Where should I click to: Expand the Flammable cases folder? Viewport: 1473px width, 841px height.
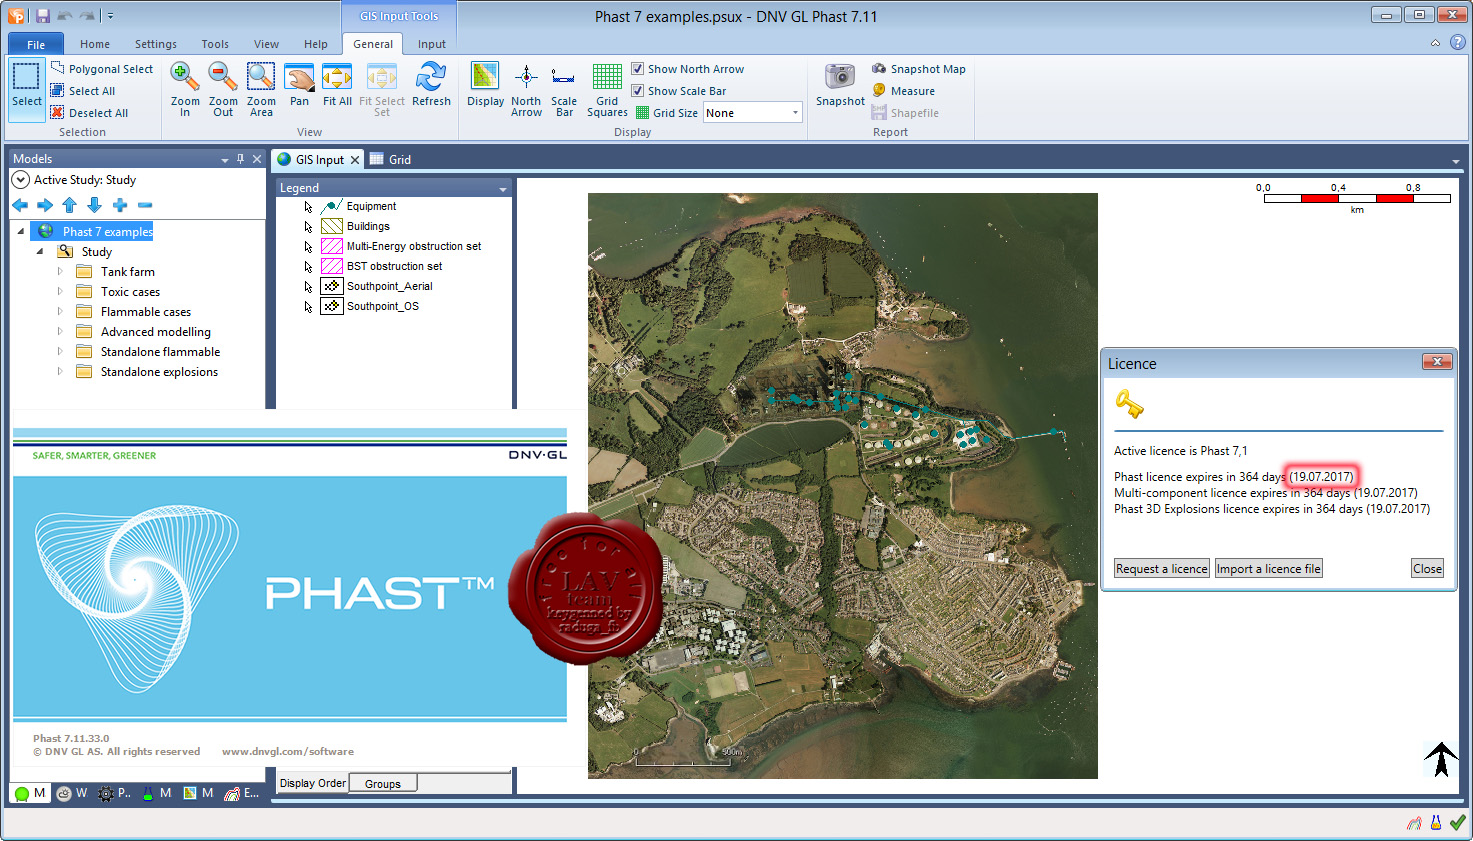click(59, 312)
